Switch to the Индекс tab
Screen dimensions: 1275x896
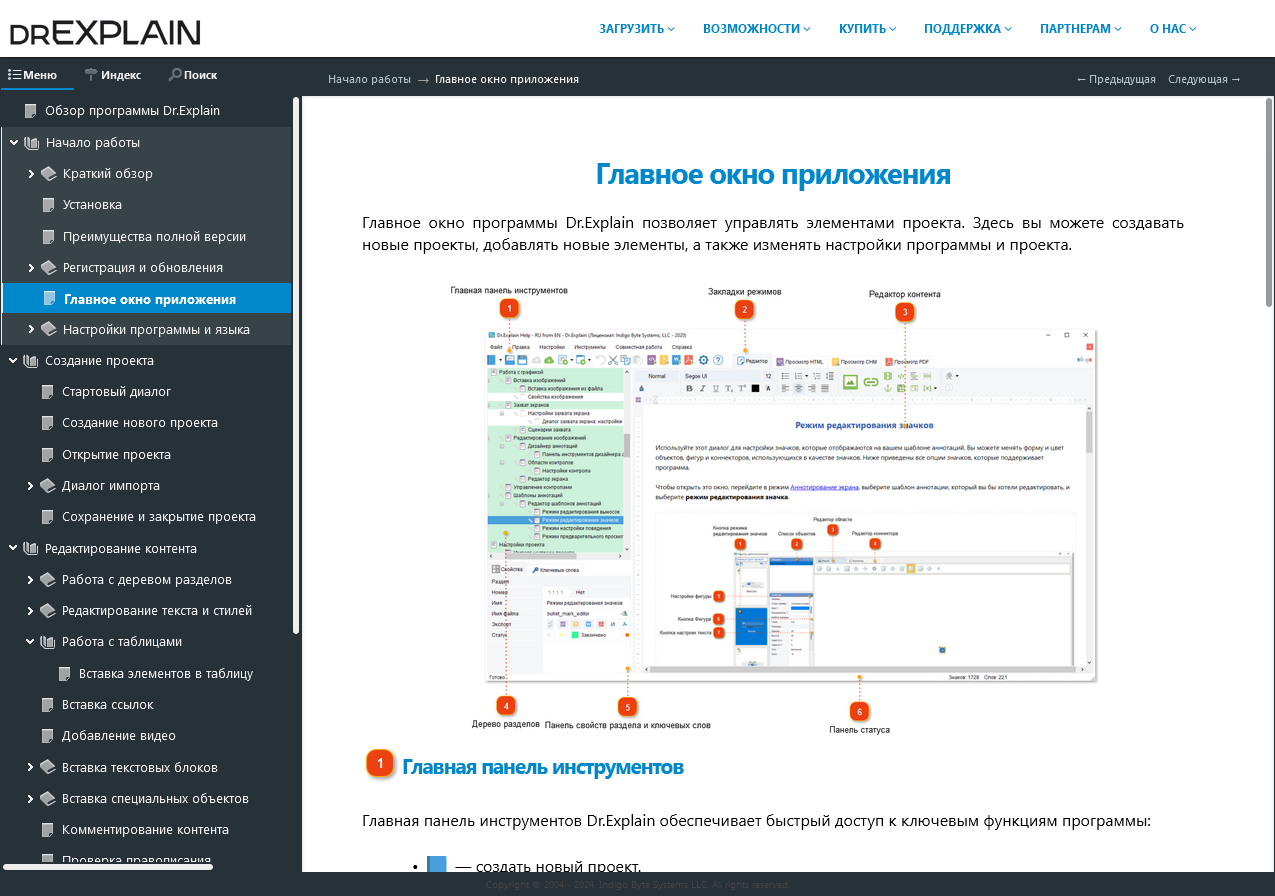pyautogui.click(x=112, y=75)
